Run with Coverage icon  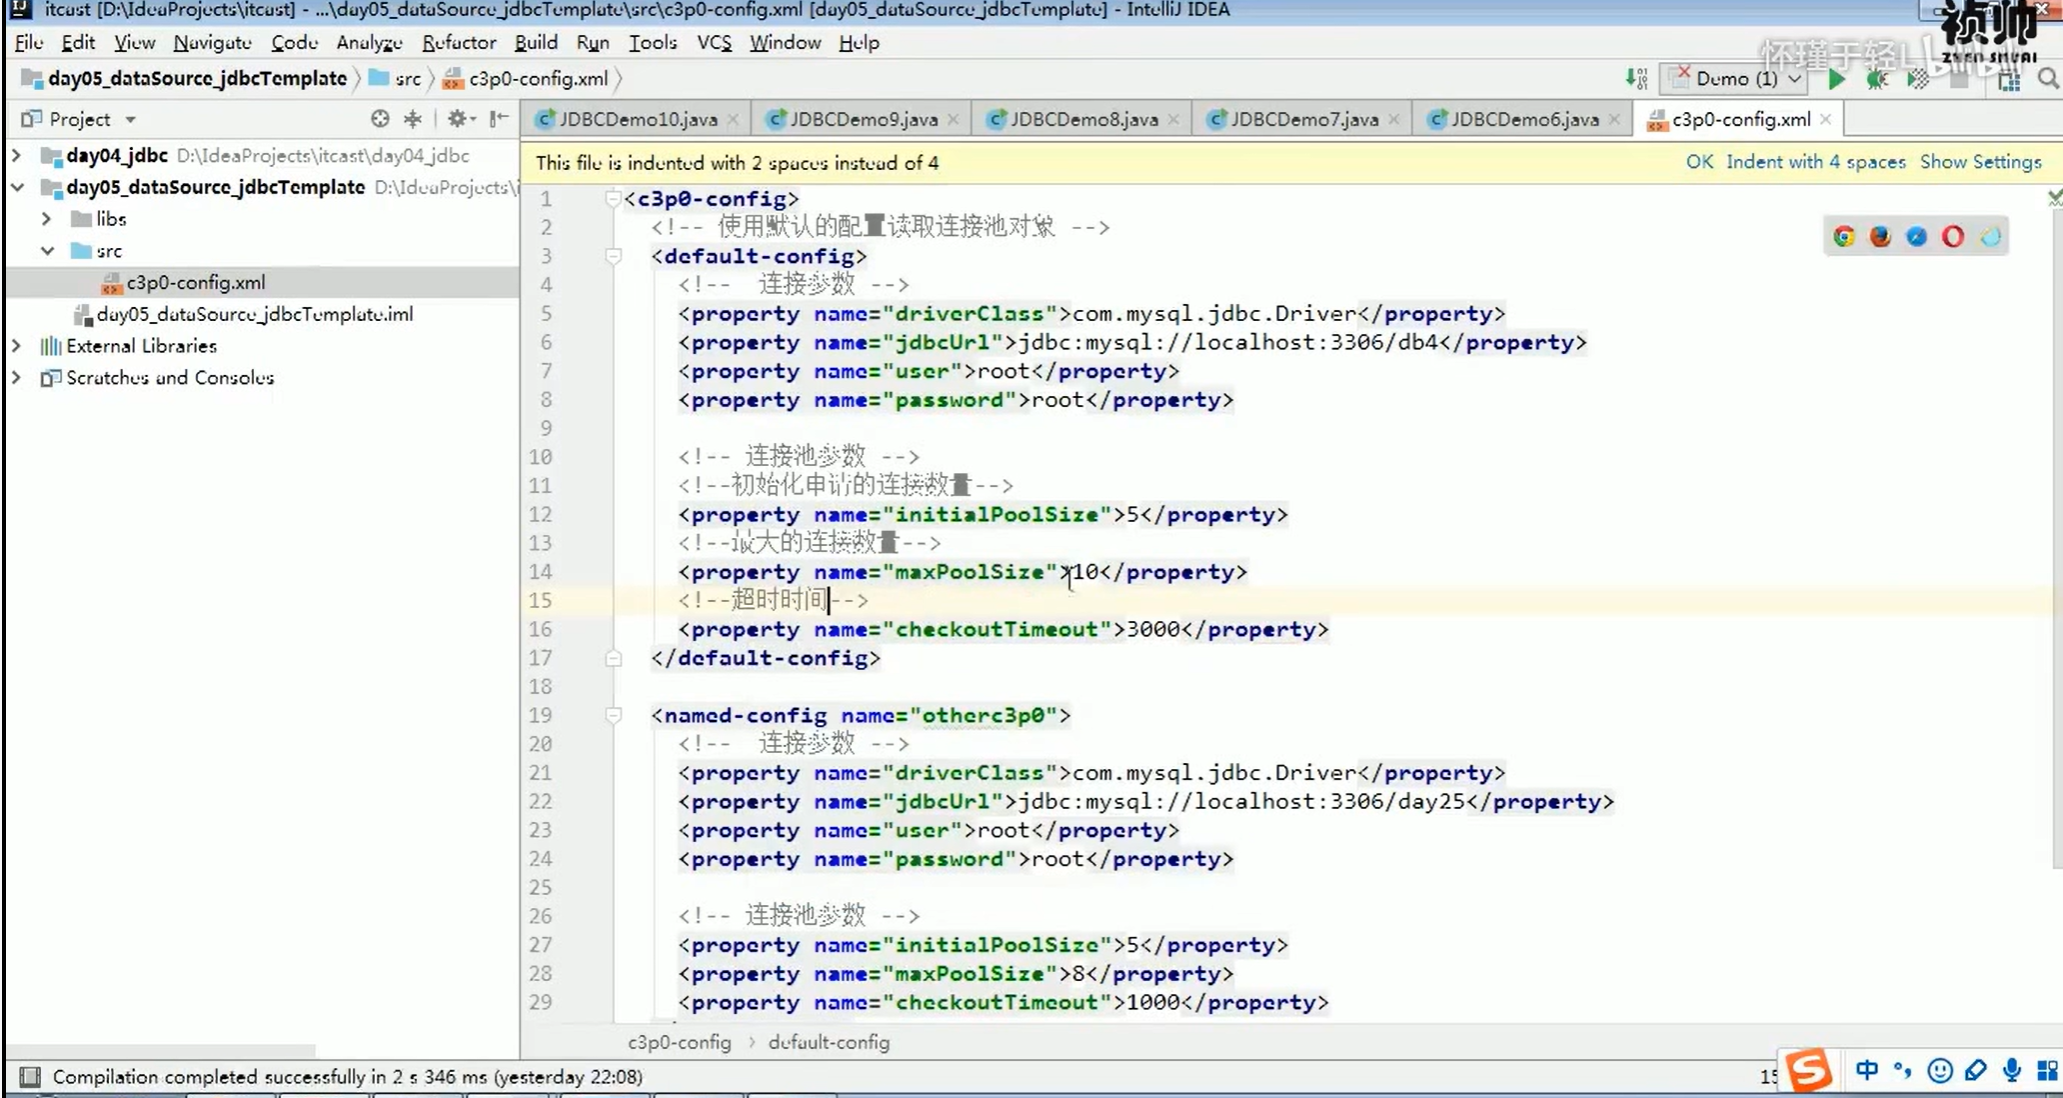point(1917,79)
